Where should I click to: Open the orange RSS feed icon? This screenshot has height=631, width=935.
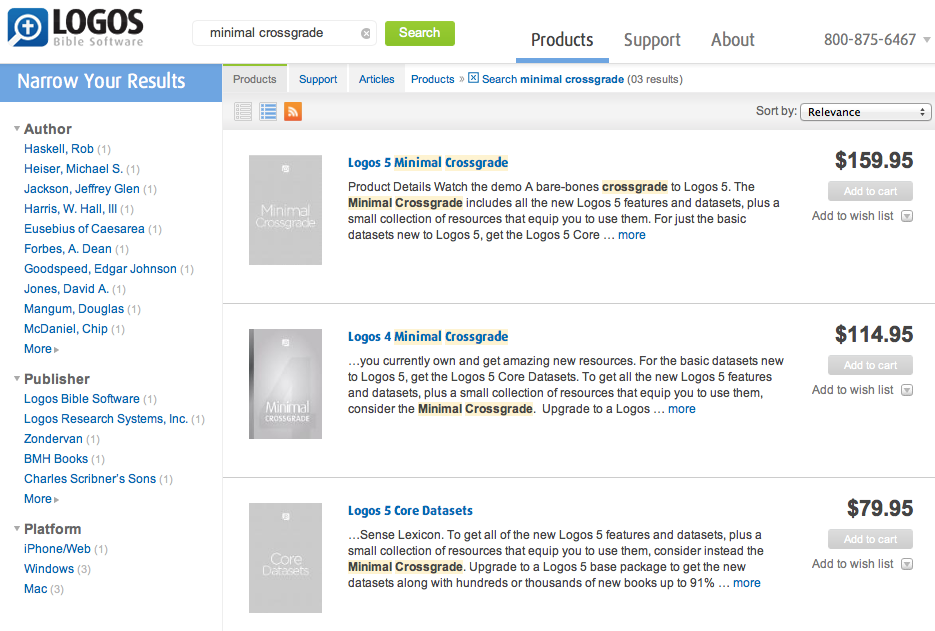293,112
